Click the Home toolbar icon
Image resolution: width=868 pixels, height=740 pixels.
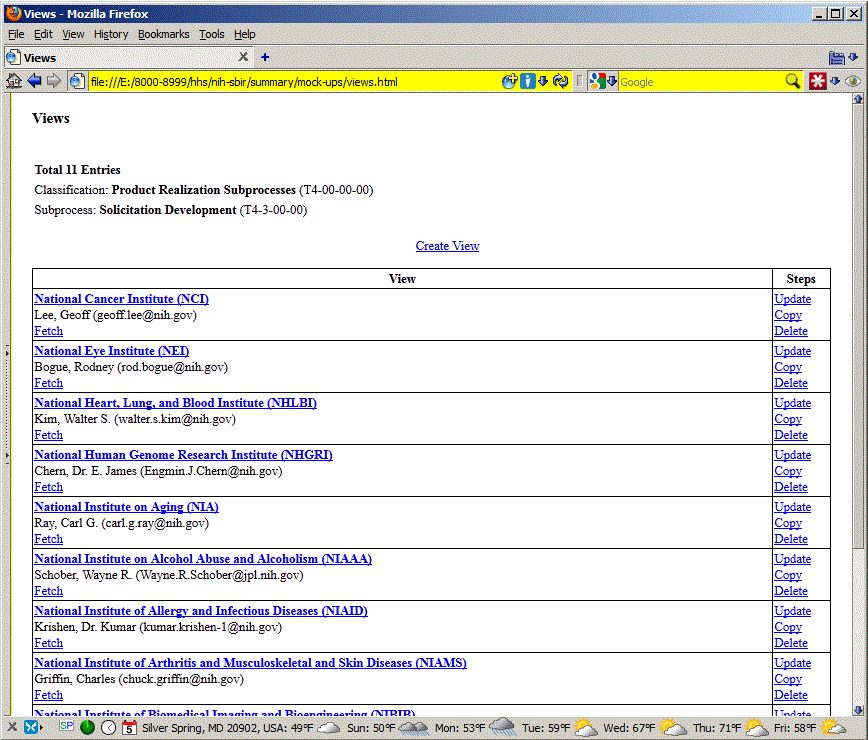[x=14, y=81]
